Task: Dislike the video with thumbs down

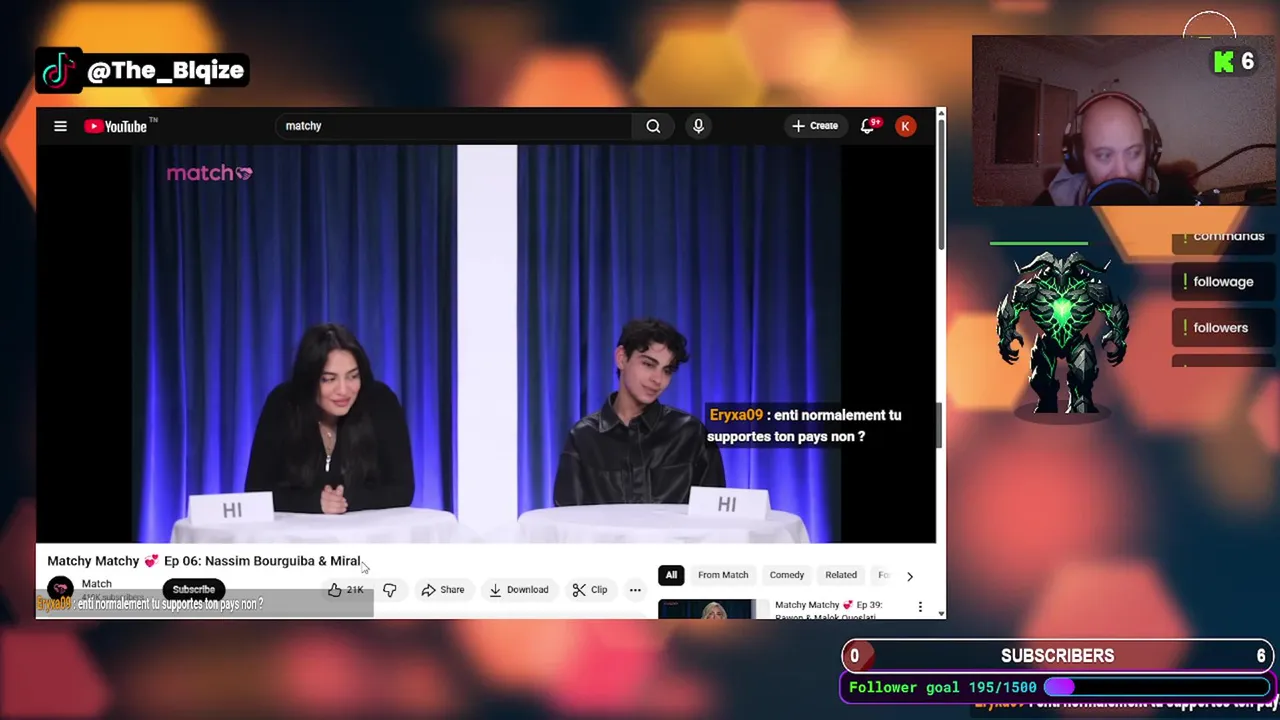Action: tap(390, 590)
